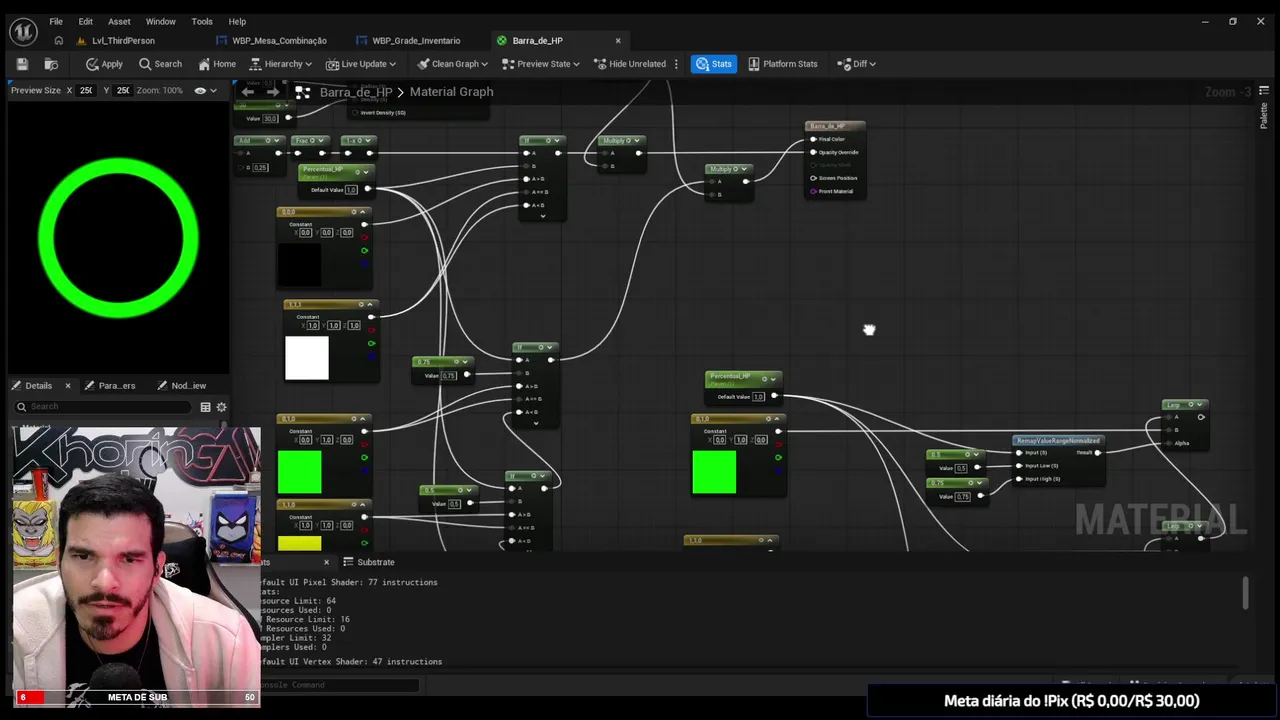The image size is (1280, 720).
Task: Close the Stats output panel tab
Action: tap(326, 562)
